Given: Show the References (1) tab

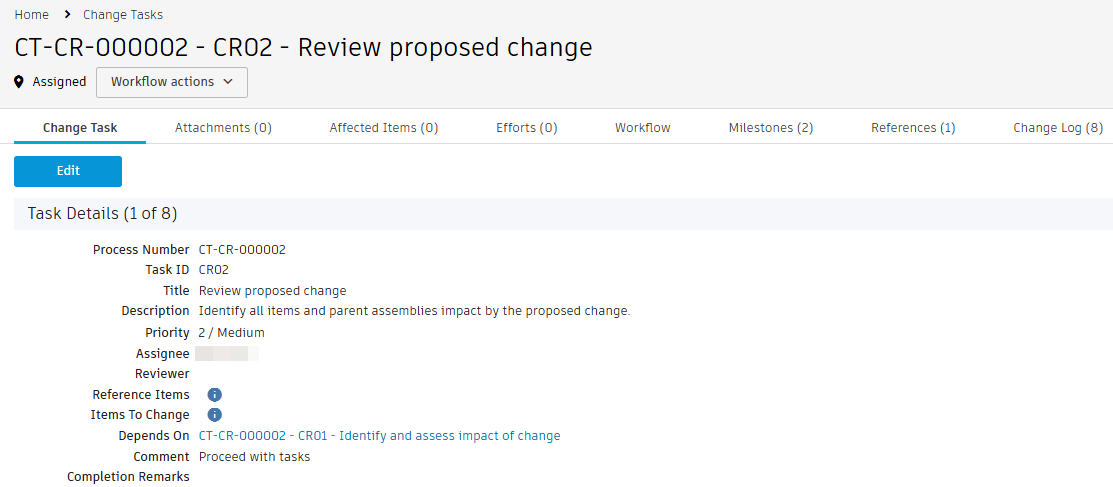Looking at the screenshot, I should pos(913,128).
